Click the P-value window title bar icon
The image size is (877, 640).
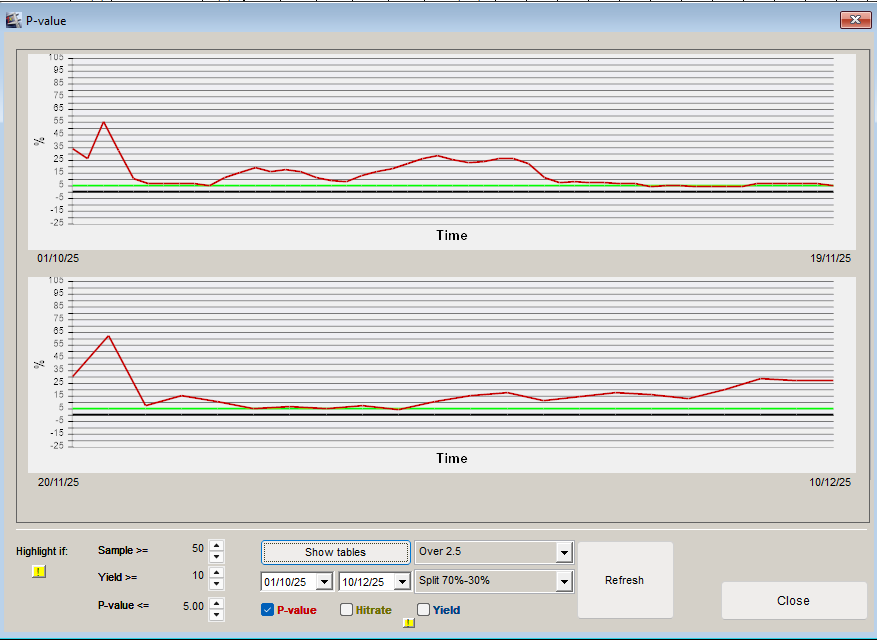pos(14,19)
